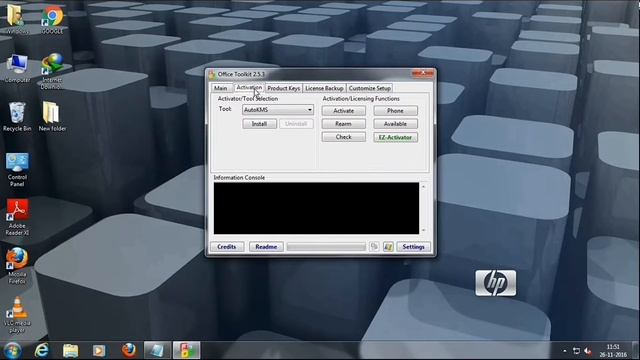Open the Windows folder on the desktop

pos(17,19)
